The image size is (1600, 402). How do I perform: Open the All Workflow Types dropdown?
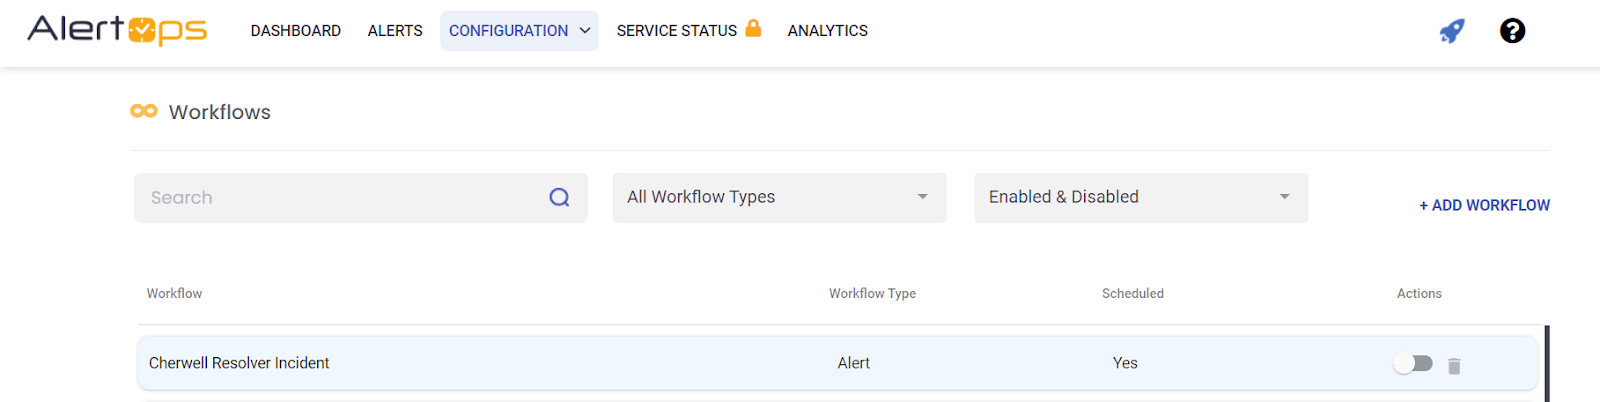(x=779, y=198)
